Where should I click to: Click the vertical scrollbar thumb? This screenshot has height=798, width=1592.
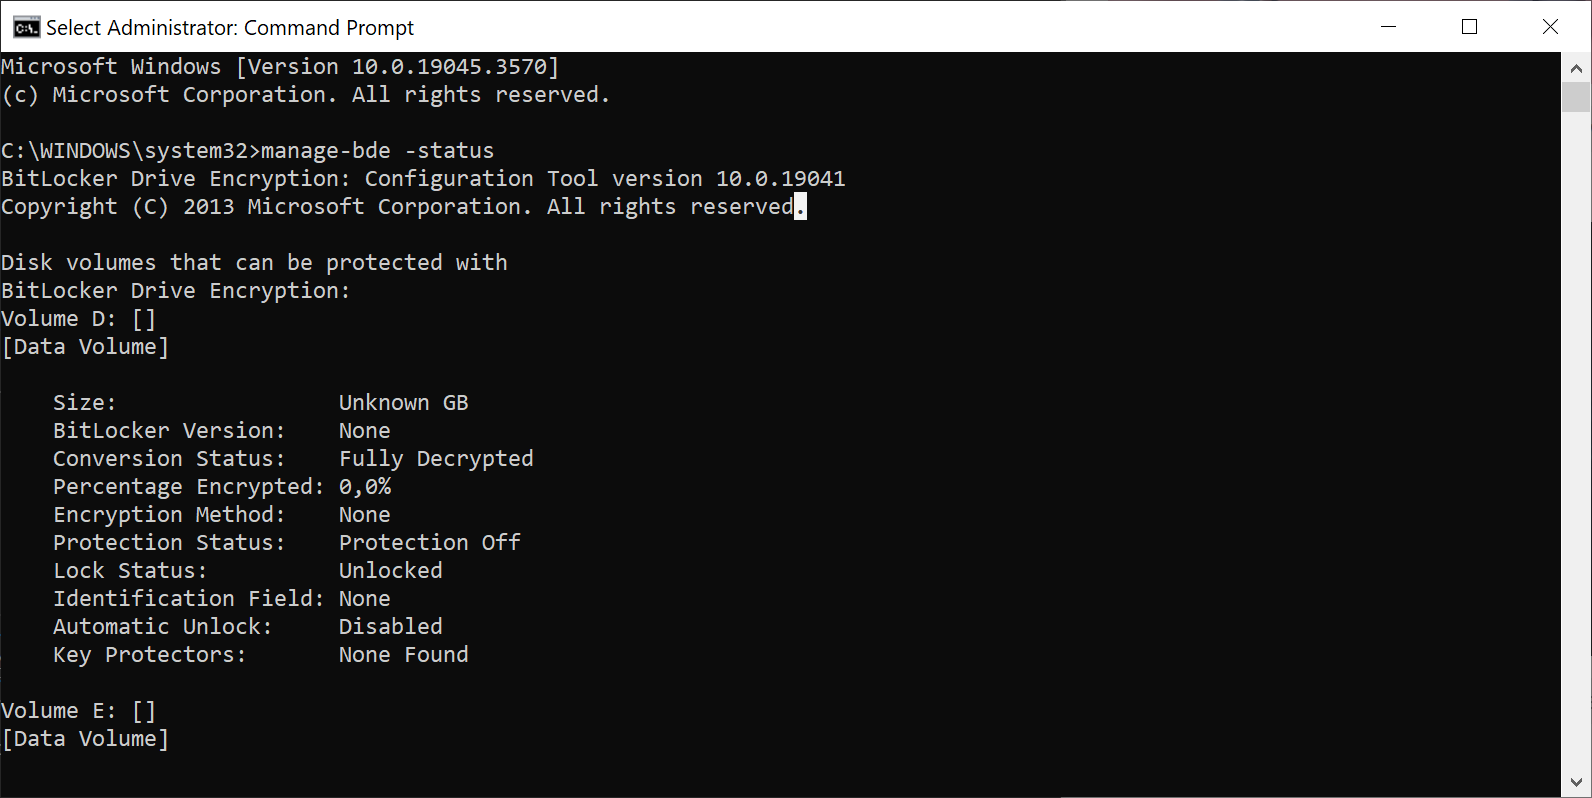tap(1576, 97)
